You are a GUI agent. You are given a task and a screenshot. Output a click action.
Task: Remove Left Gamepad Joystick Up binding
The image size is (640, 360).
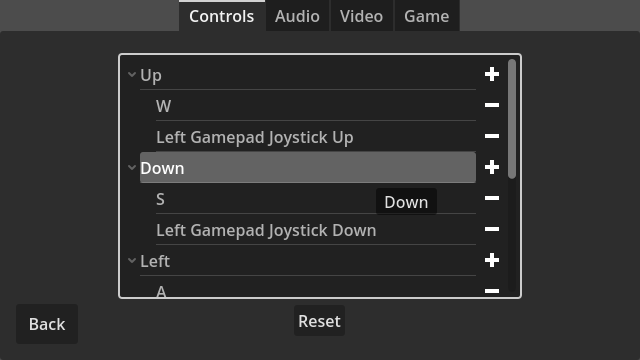(x=492, y=136)
